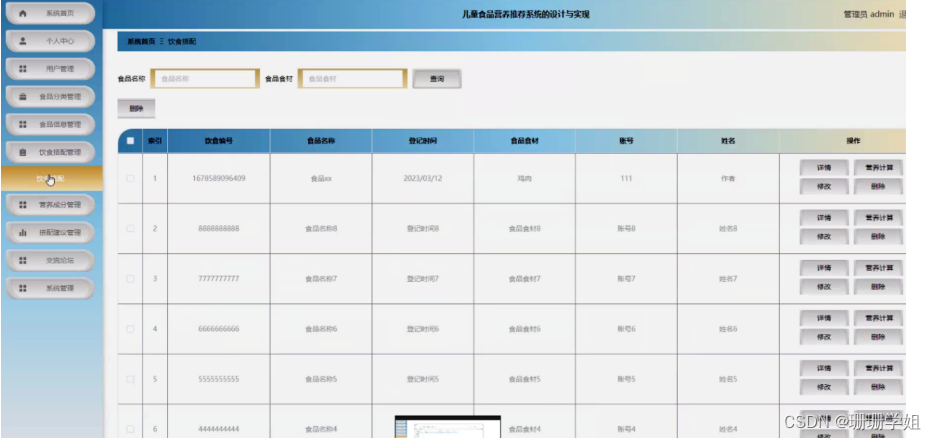Click the briefcase icon beside 食品分类管理
The height and width of the screenshot is (440, 936).
pyautogui.click(x=23, y=97)
